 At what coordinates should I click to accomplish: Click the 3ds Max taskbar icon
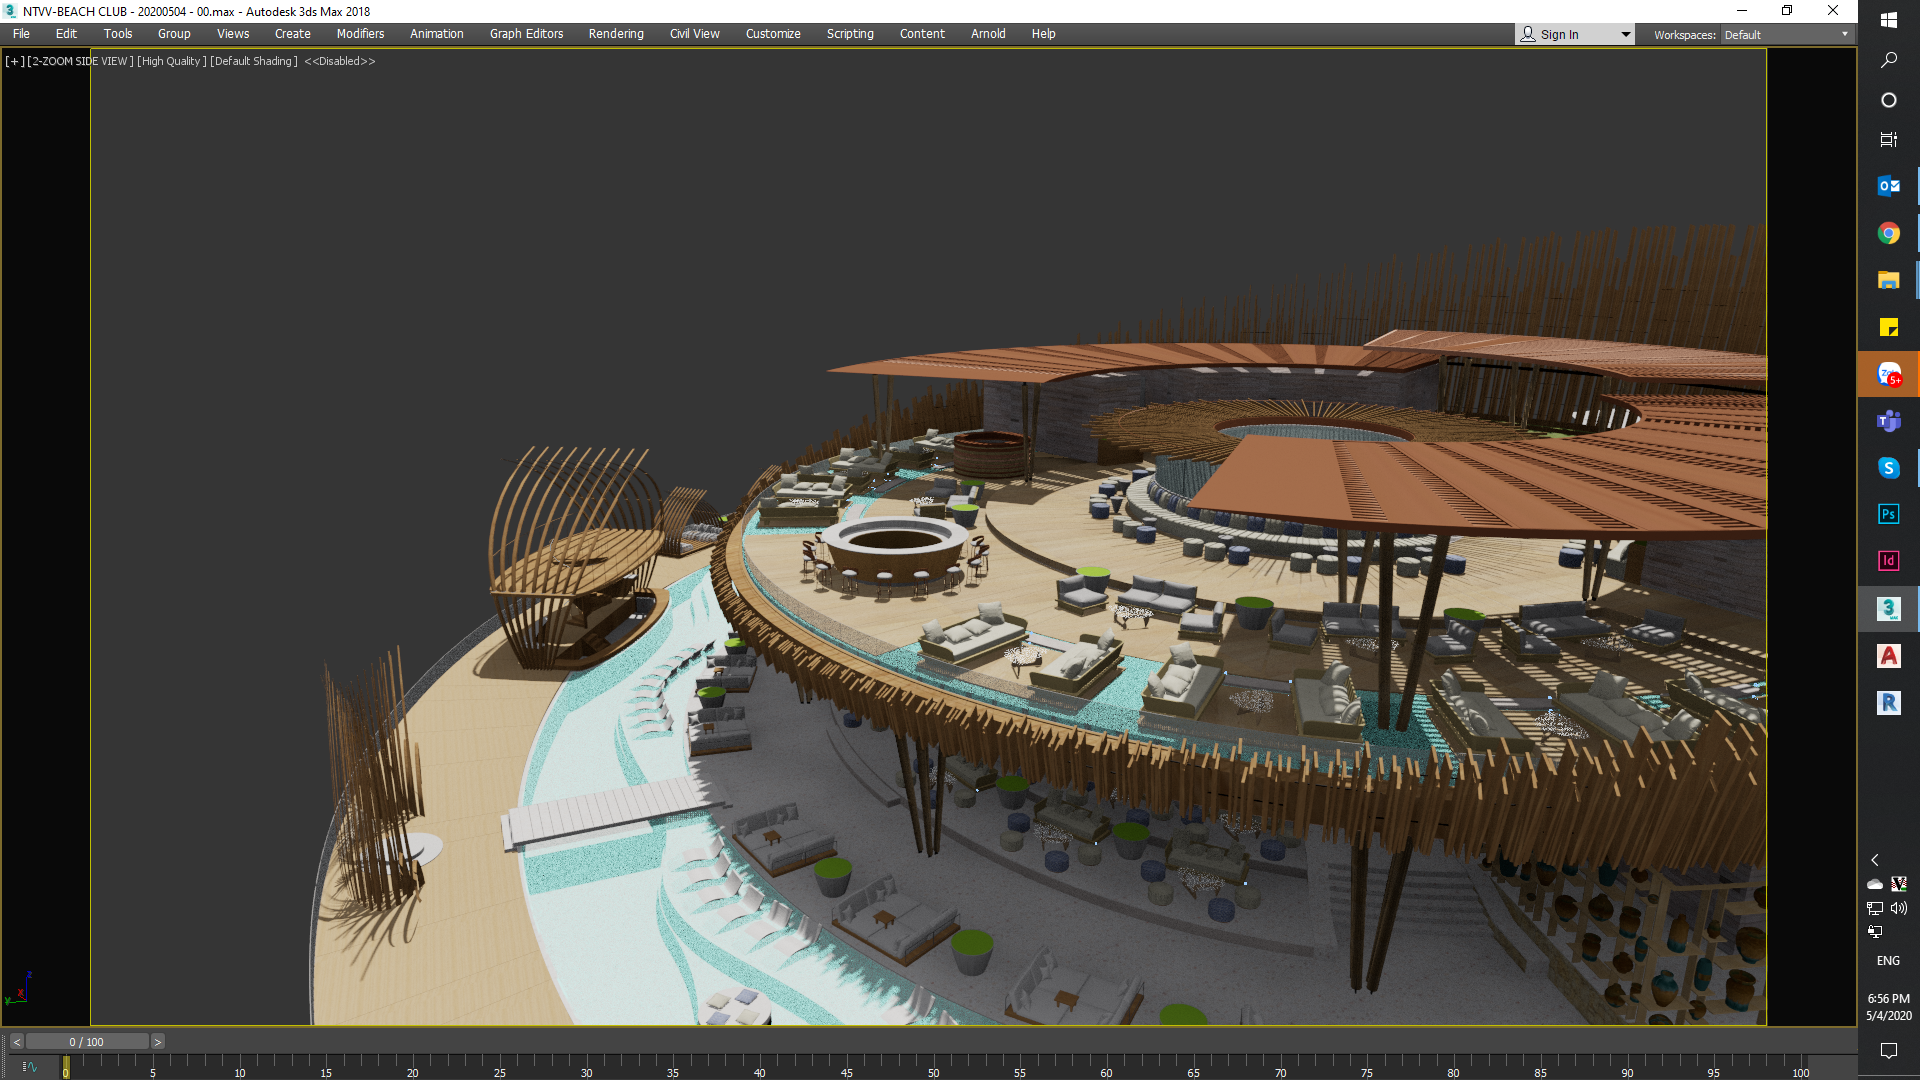(x=1888, y=608)
